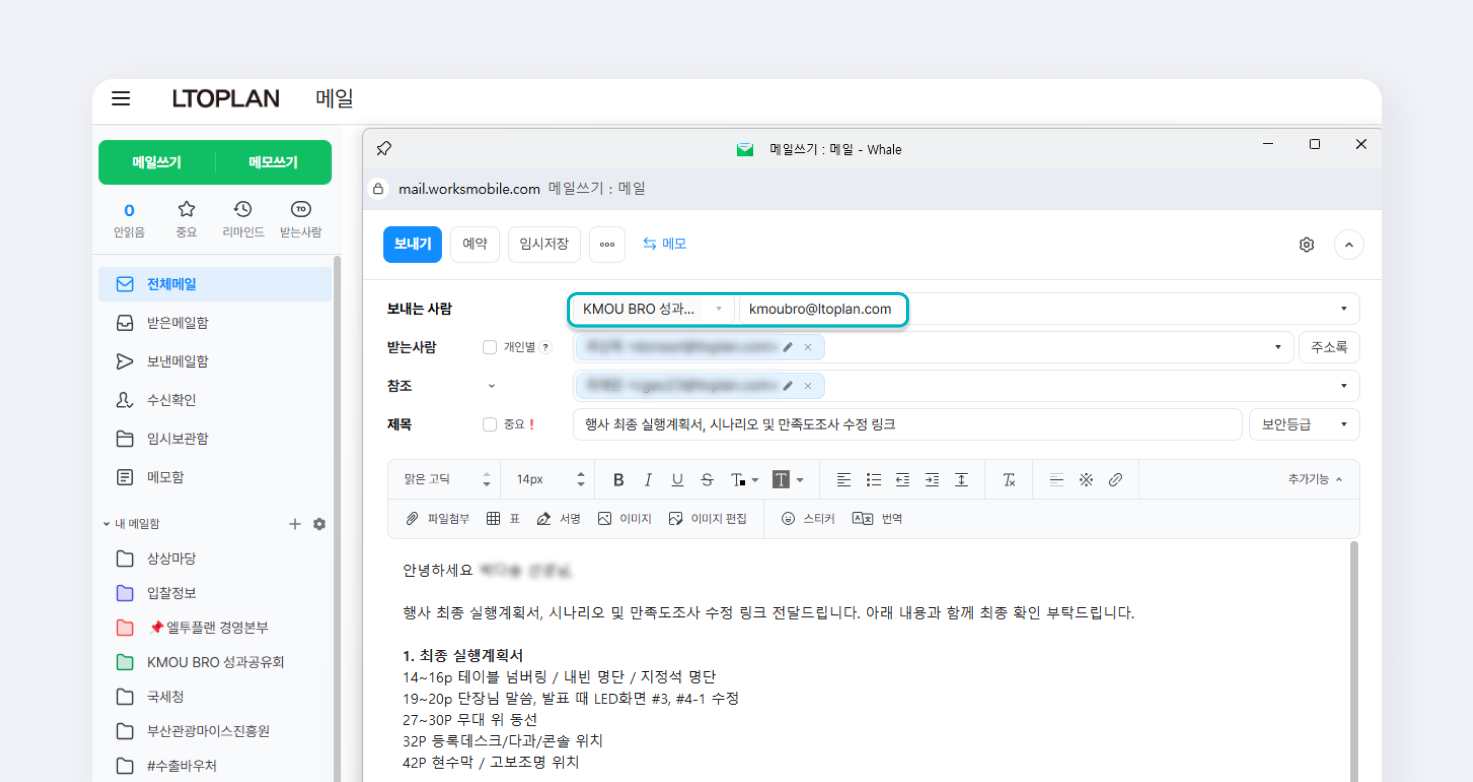This screenshot has height=782, width=1473.
Task: Open mail settings via the gear icon
Action: (x=1306, y=244)
